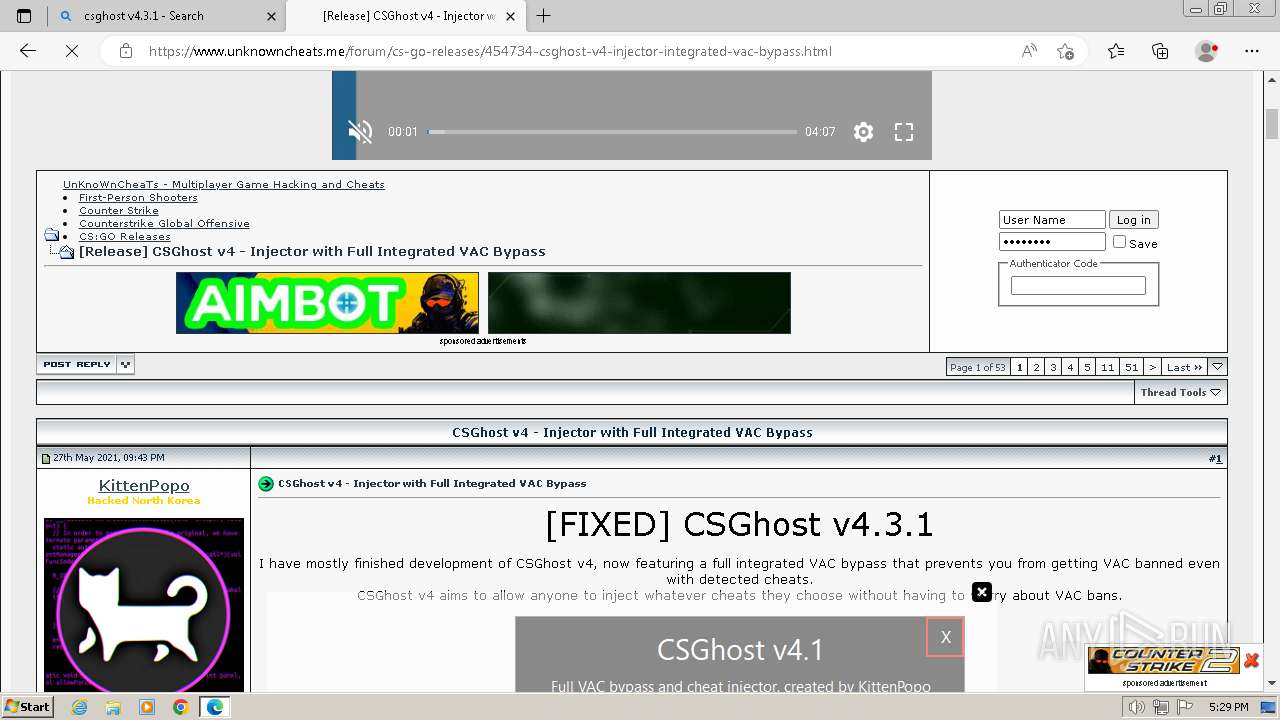Viewport: 1280px width, 720px height.
Task: Jump to Last page
Action: 1184,367
